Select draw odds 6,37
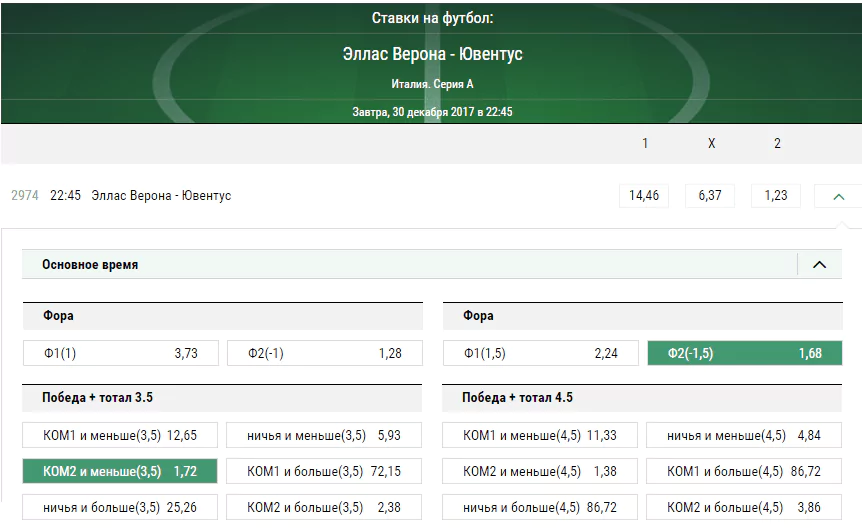 pos(710,196)
